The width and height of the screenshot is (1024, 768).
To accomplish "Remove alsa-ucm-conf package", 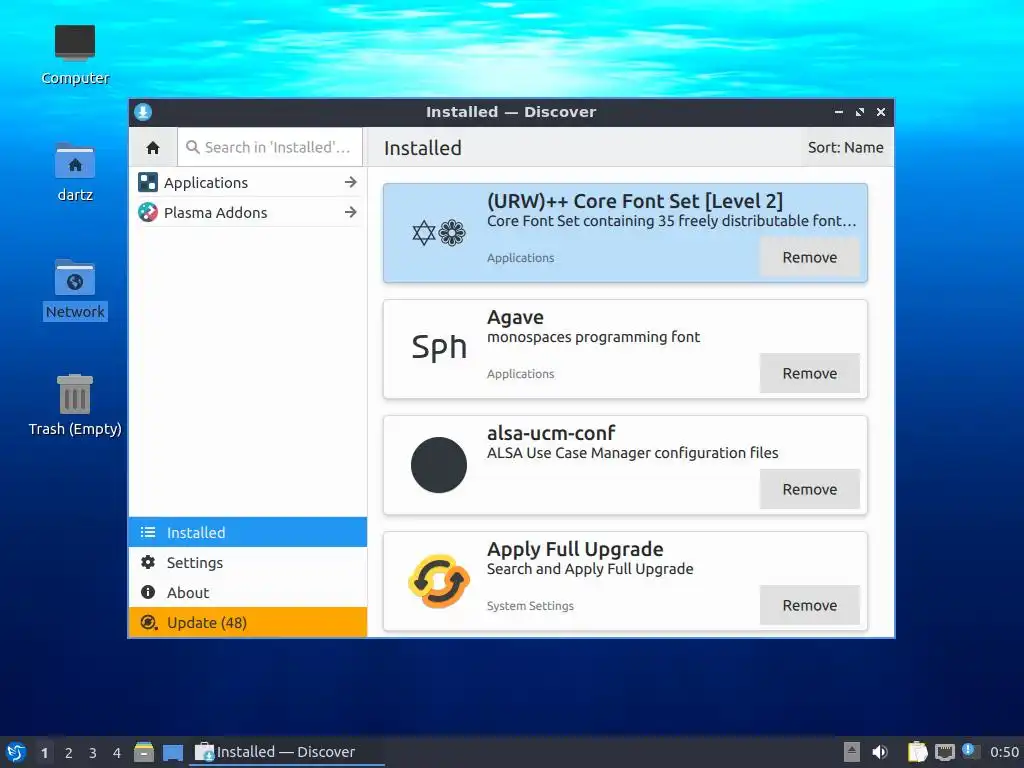I will [809, 489].
